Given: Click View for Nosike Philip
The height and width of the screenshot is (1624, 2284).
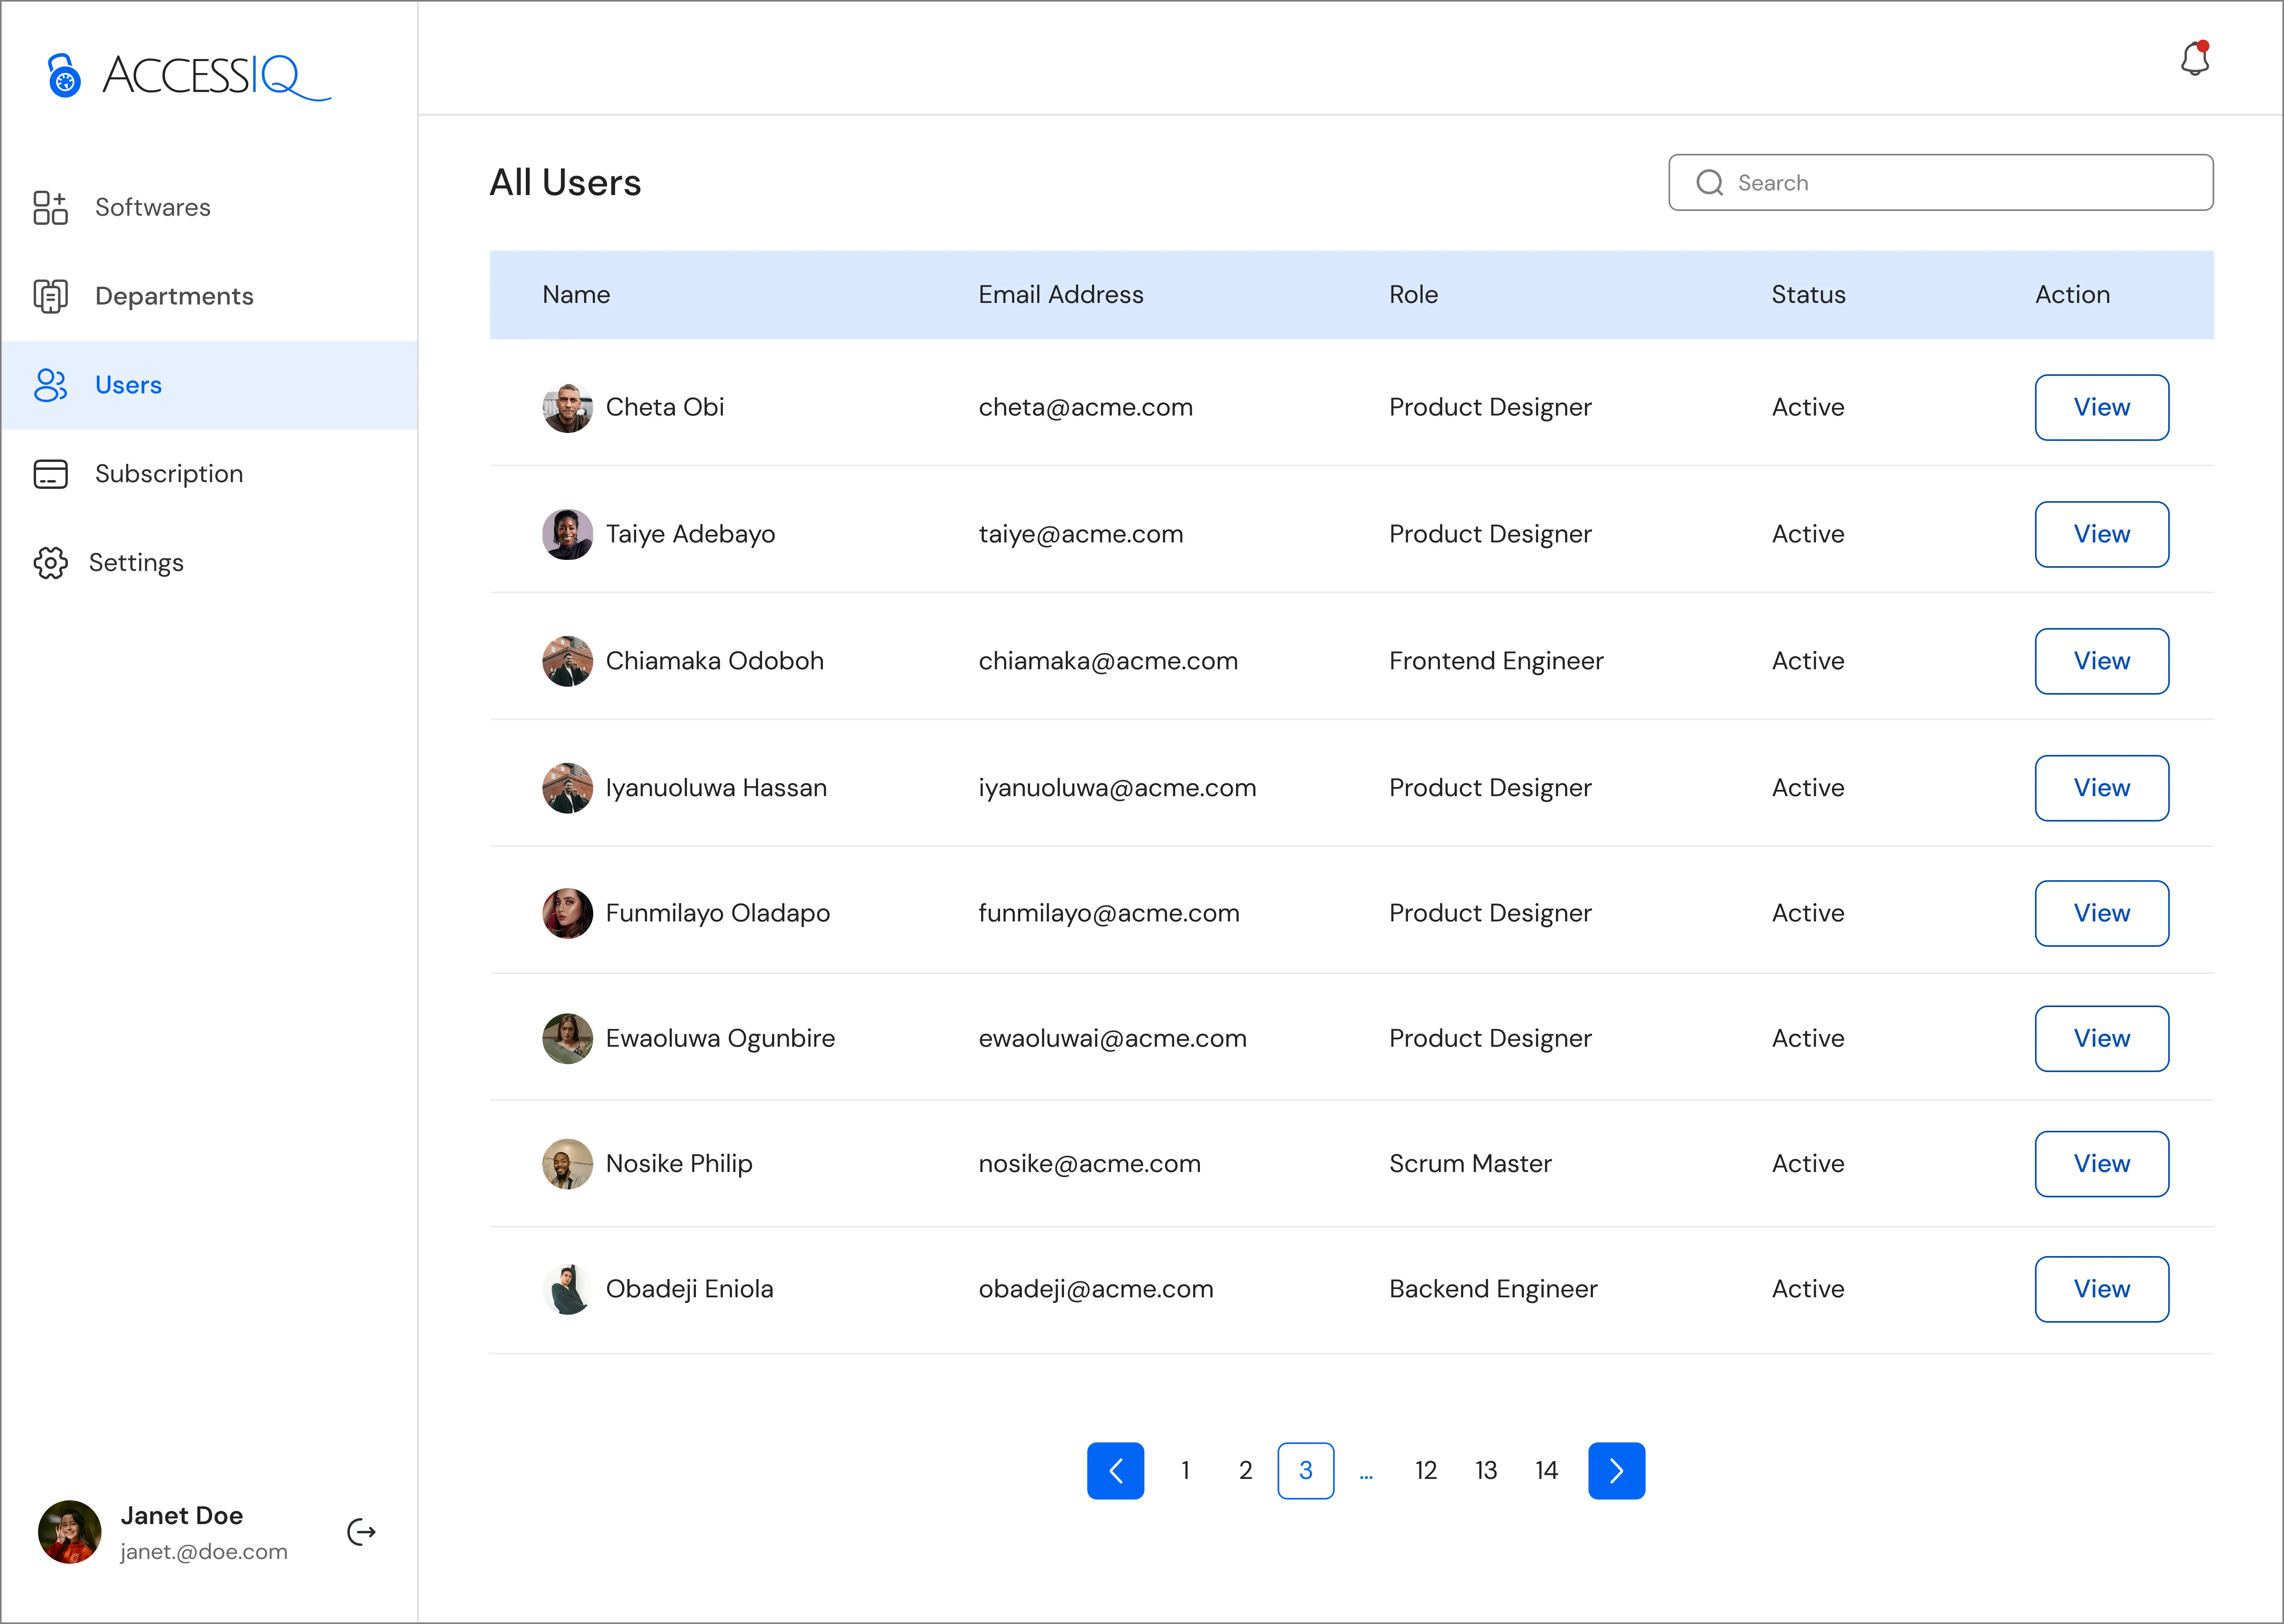Looking at the screenshot, I should (x=2101, y=1163).
